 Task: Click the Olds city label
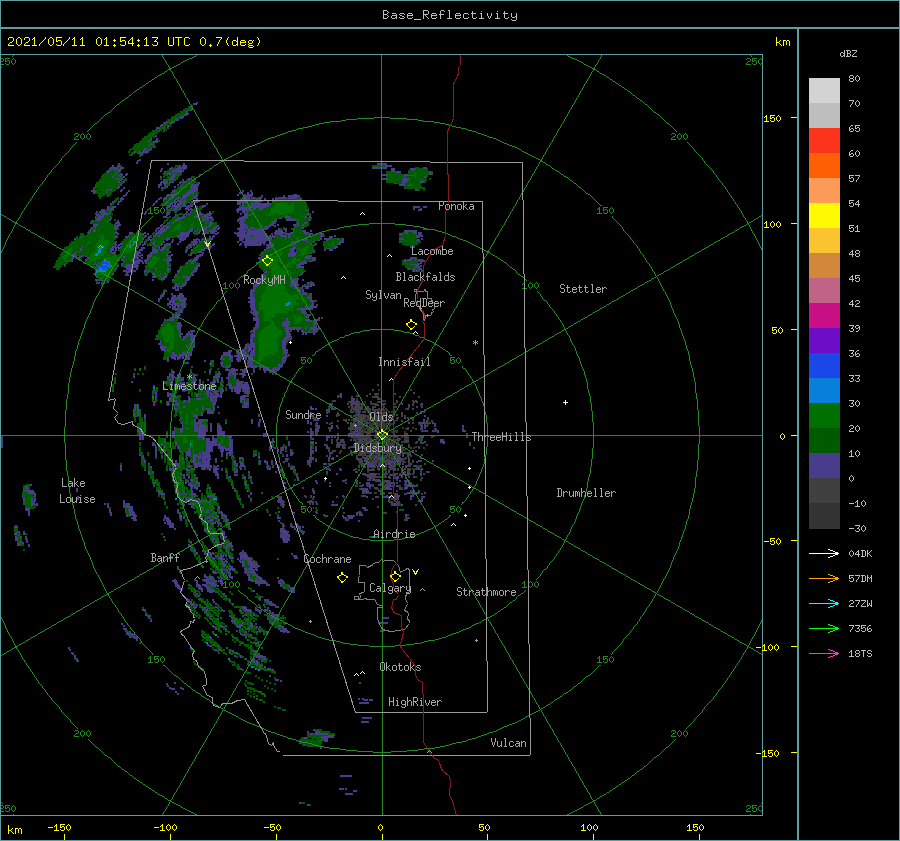(381, 416)
